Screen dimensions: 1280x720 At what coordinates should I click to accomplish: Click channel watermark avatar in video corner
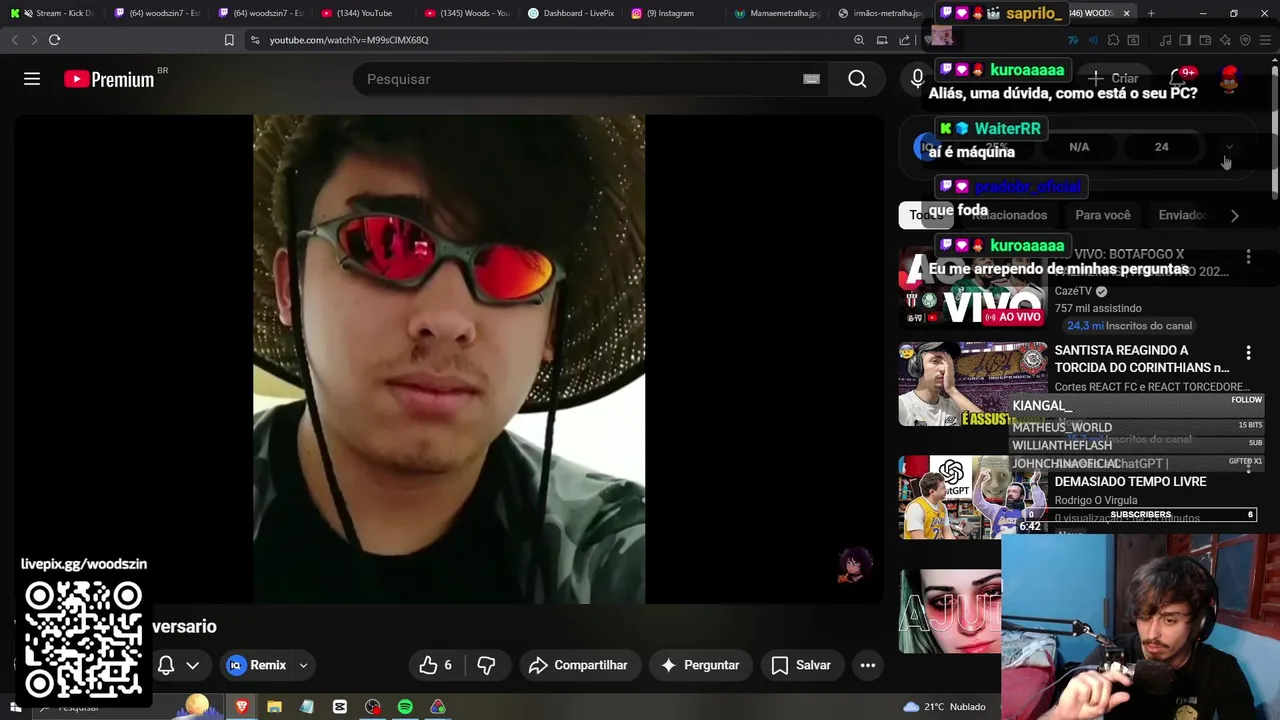(x=854, y=565)
